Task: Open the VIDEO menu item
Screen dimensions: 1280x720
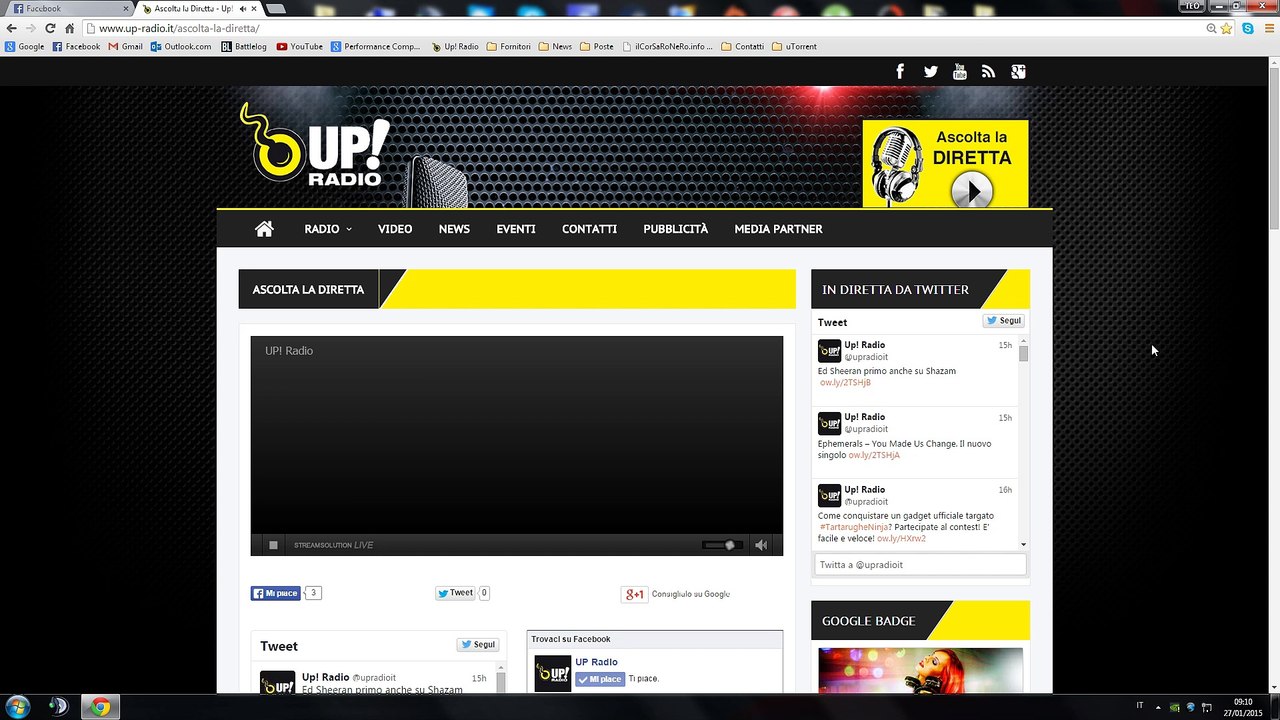Action: click(395, 229)
